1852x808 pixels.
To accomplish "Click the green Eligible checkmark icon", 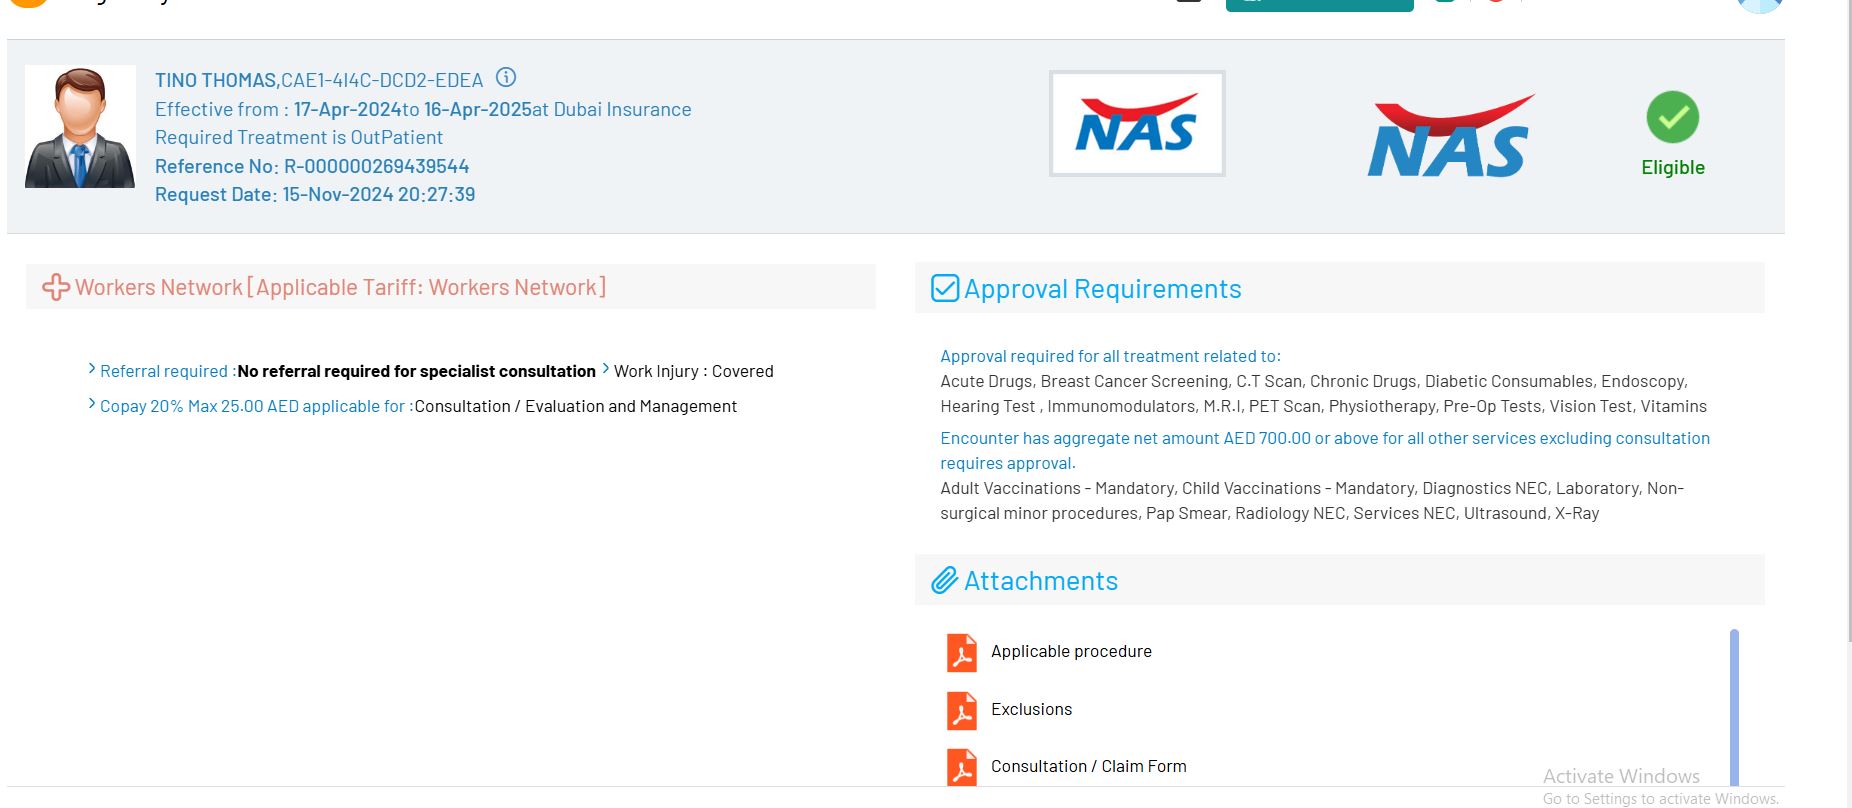I will point(1672,117).
